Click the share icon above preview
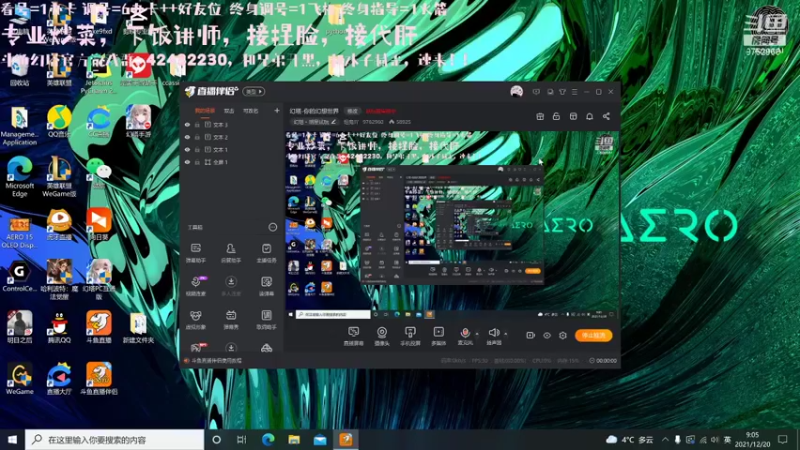 coord(606,116)
